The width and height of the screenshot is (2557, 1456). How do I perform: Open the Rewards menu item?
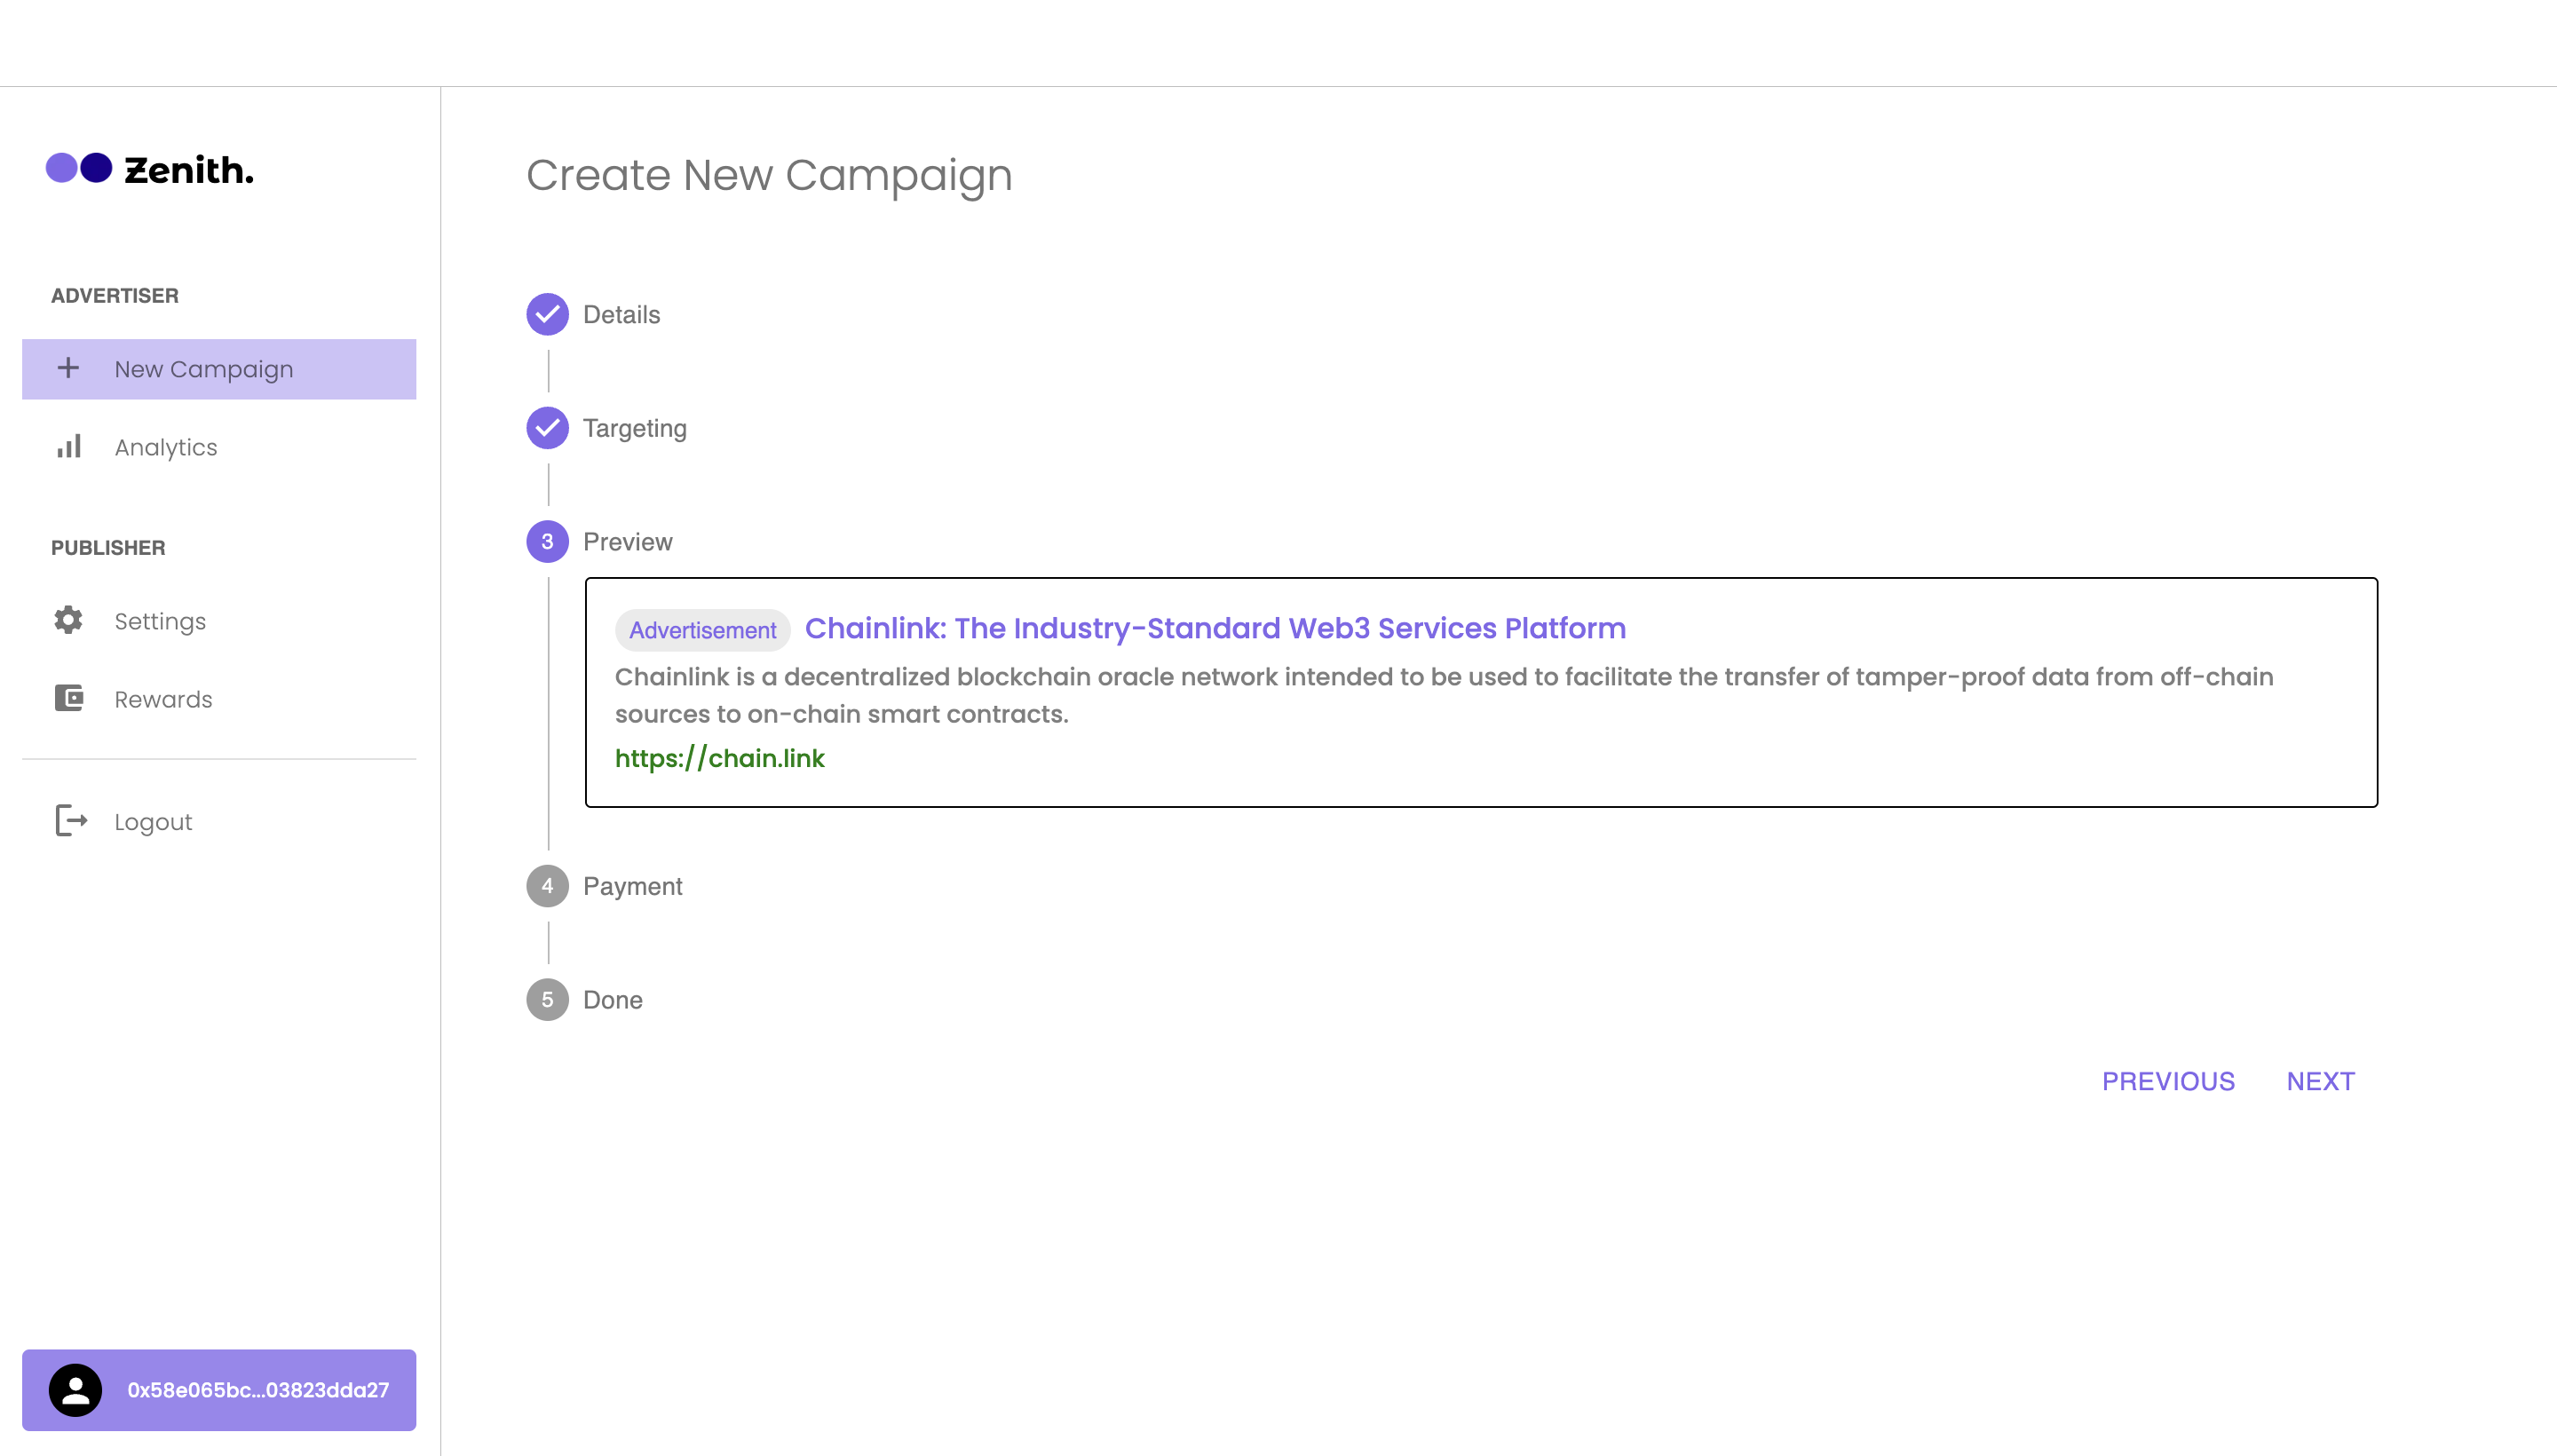click(x=164, y=699)
